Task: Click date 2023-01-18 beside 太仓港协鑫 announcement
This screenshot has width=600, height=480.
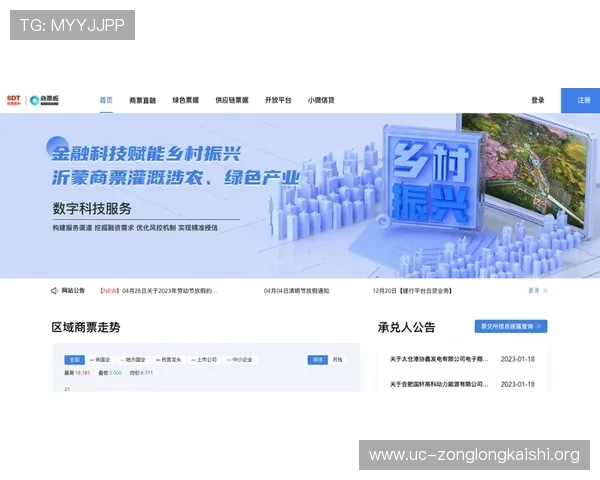Action: 517,359
